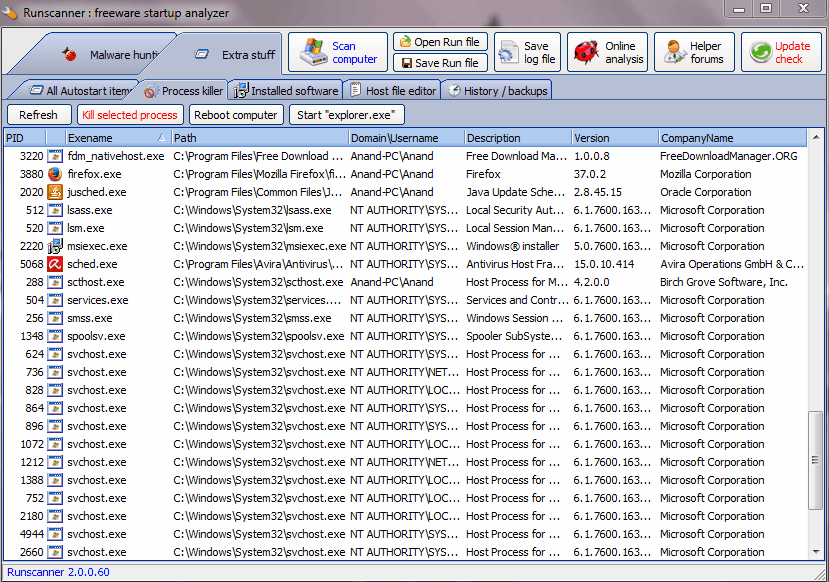This screenshot has width=829, height=582.
Task: Switch to the Host file editor tab
Action: 393,91
